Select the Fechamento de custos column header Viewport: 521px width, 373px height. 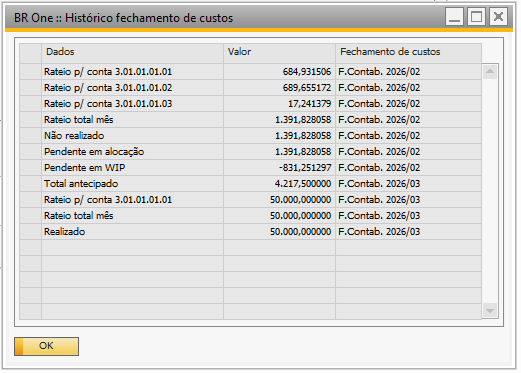coord(408,53)
